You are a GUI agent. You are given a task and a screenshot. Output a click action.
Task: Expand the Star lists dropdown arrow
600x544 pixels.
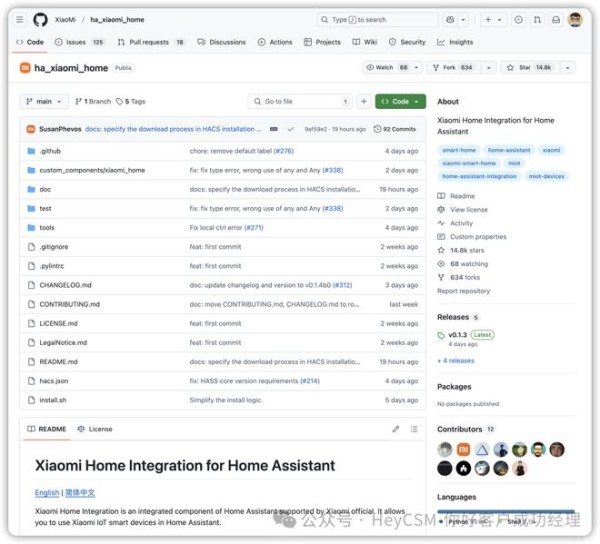pyautogui.click(x=568, y=68)
